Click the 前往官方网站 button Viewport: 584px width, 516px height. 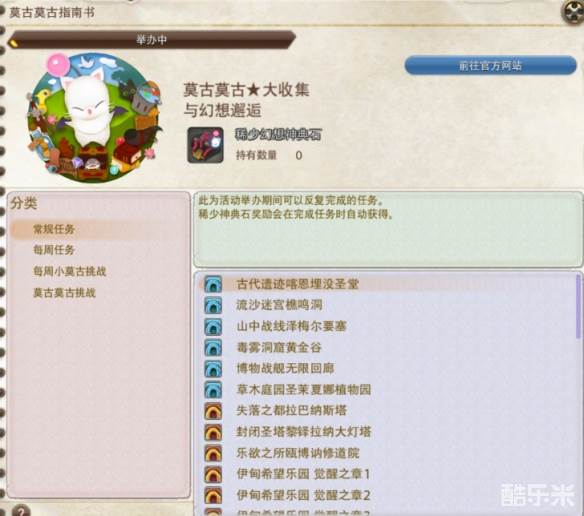tap(490, 66)
